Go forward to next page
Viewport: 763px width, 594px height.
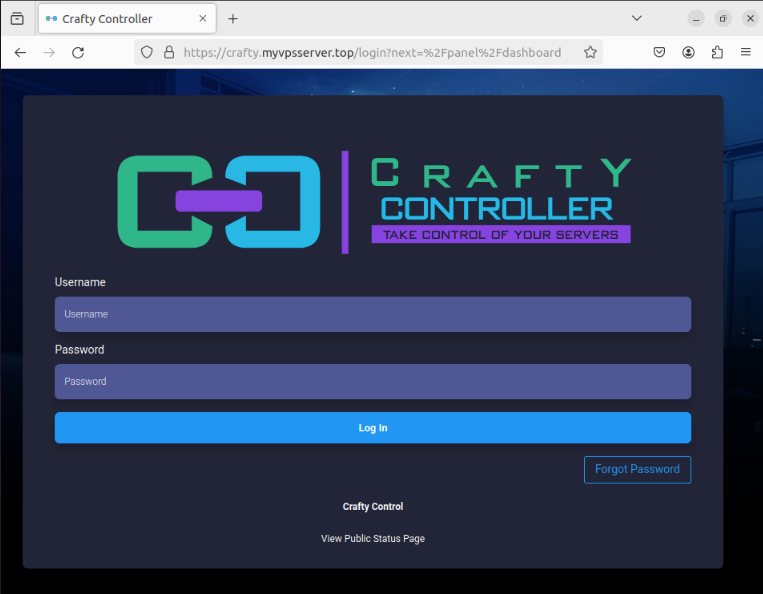(x=49, y=53)
